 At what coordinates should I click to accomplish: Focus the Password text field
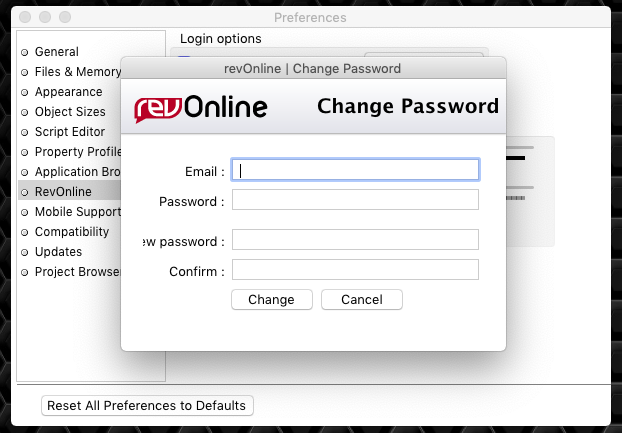tap(355, 200)
